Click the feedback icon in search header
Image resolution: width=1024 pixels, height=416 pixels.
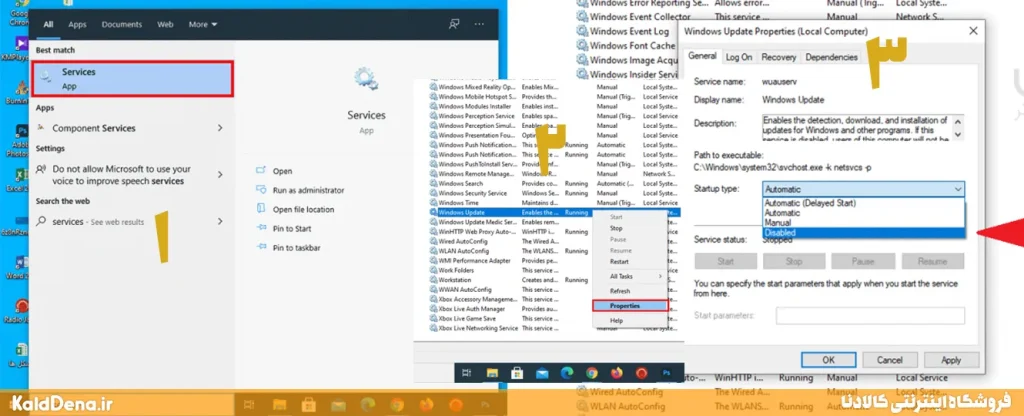point(454,24)
